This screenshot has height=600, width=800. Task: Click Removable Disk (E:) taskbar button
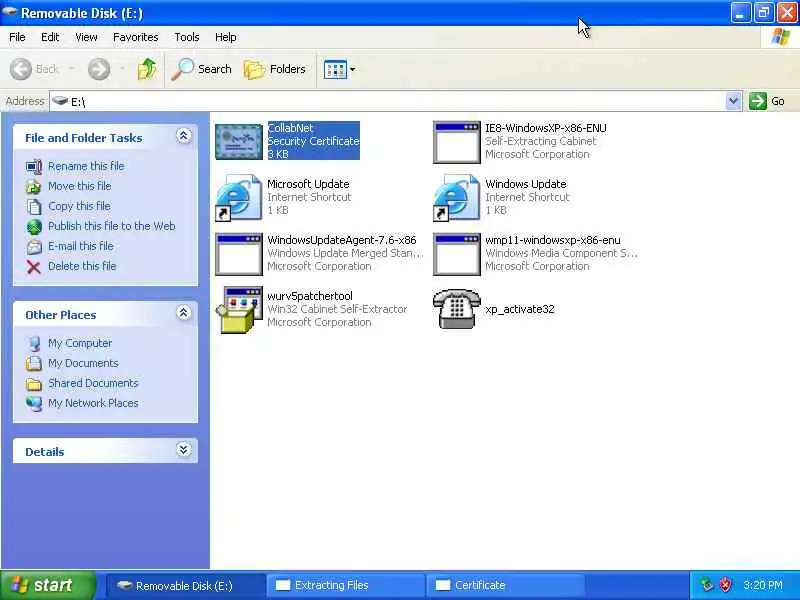pos(185,585)
